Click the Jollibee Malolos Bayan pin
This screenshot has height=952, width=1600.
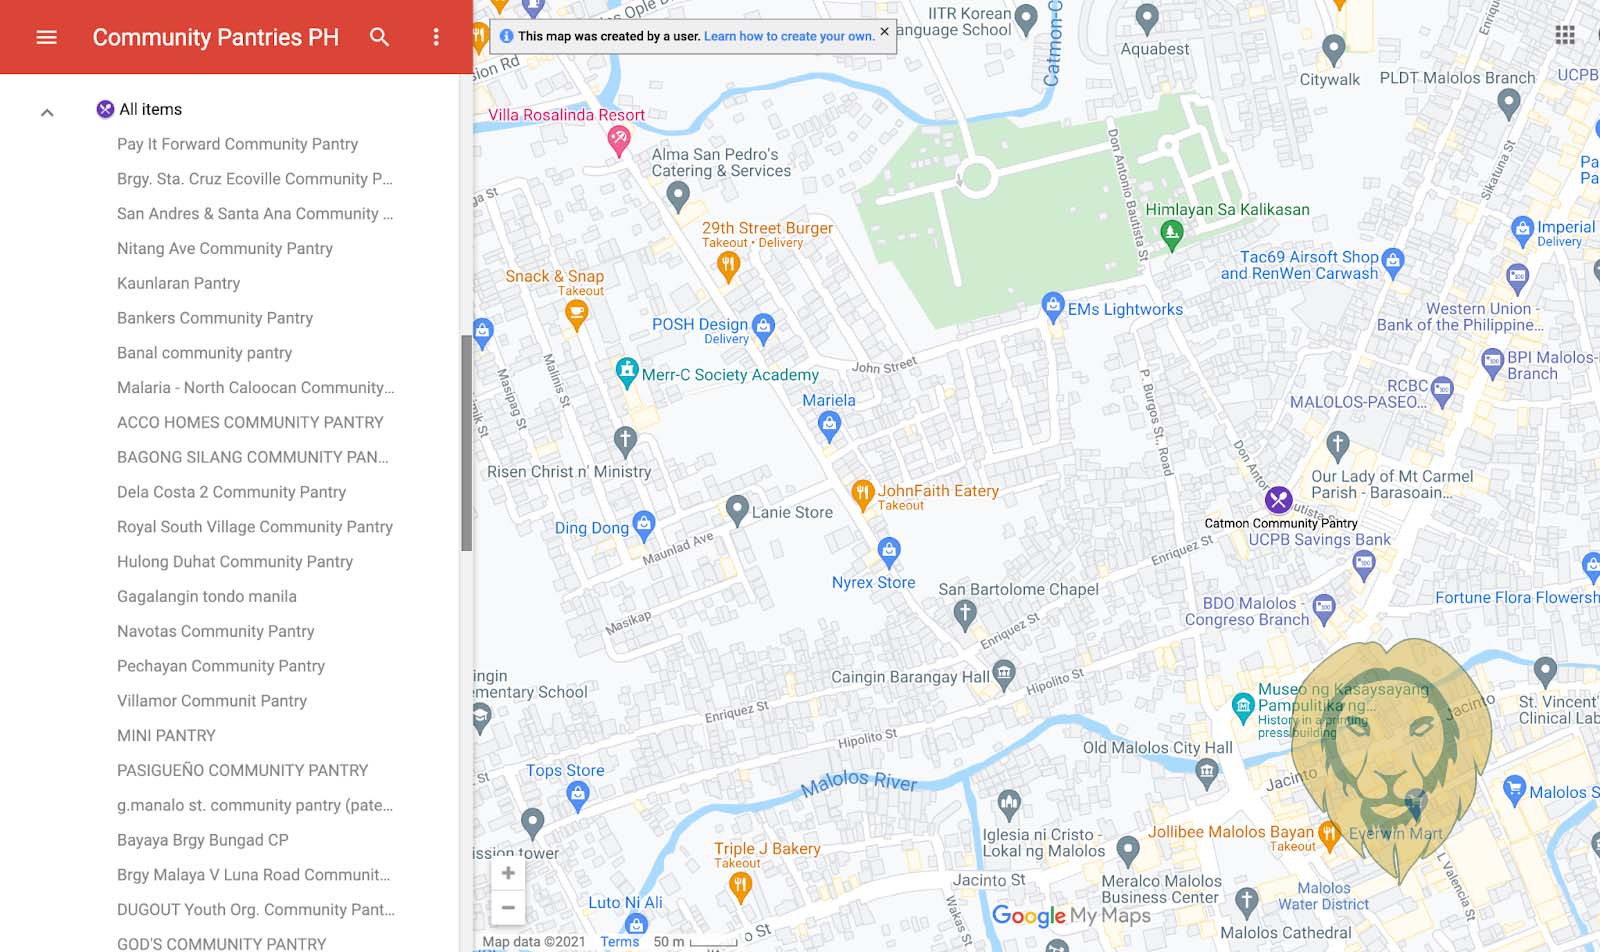pos(1328,834)
